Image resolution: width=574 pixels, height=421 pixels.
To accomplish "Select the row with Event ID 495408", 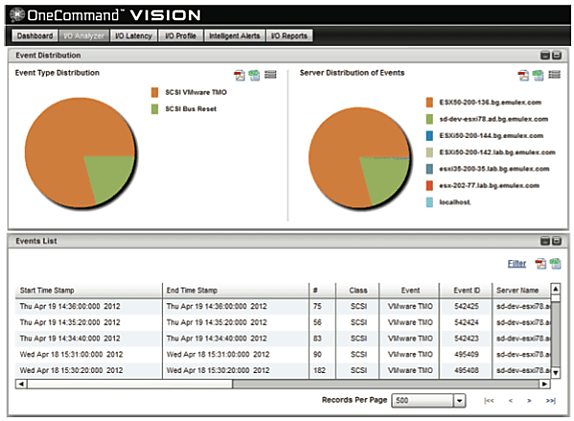I will tap(283, 370).
